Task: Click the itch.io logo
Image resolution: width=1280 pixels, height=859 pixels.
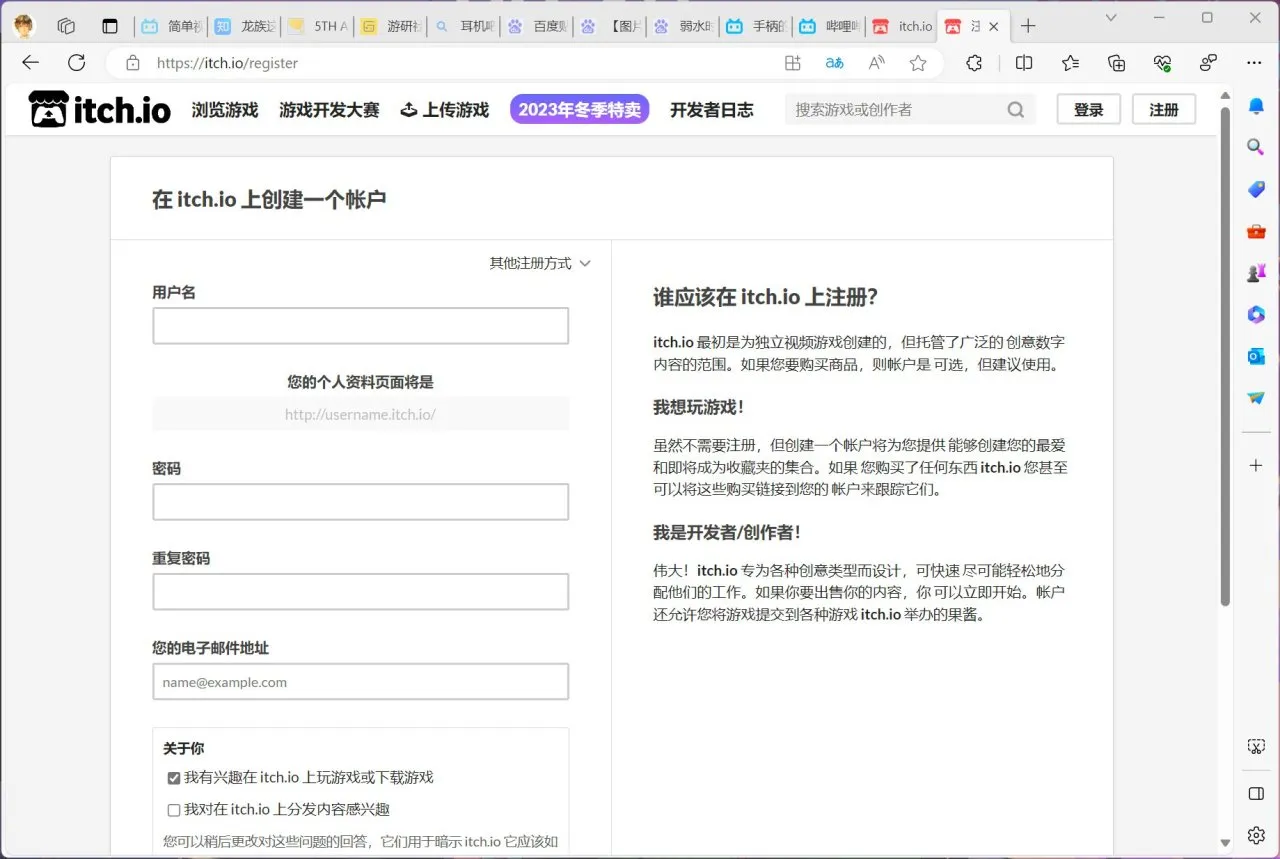Action: [x=99, y=109]
